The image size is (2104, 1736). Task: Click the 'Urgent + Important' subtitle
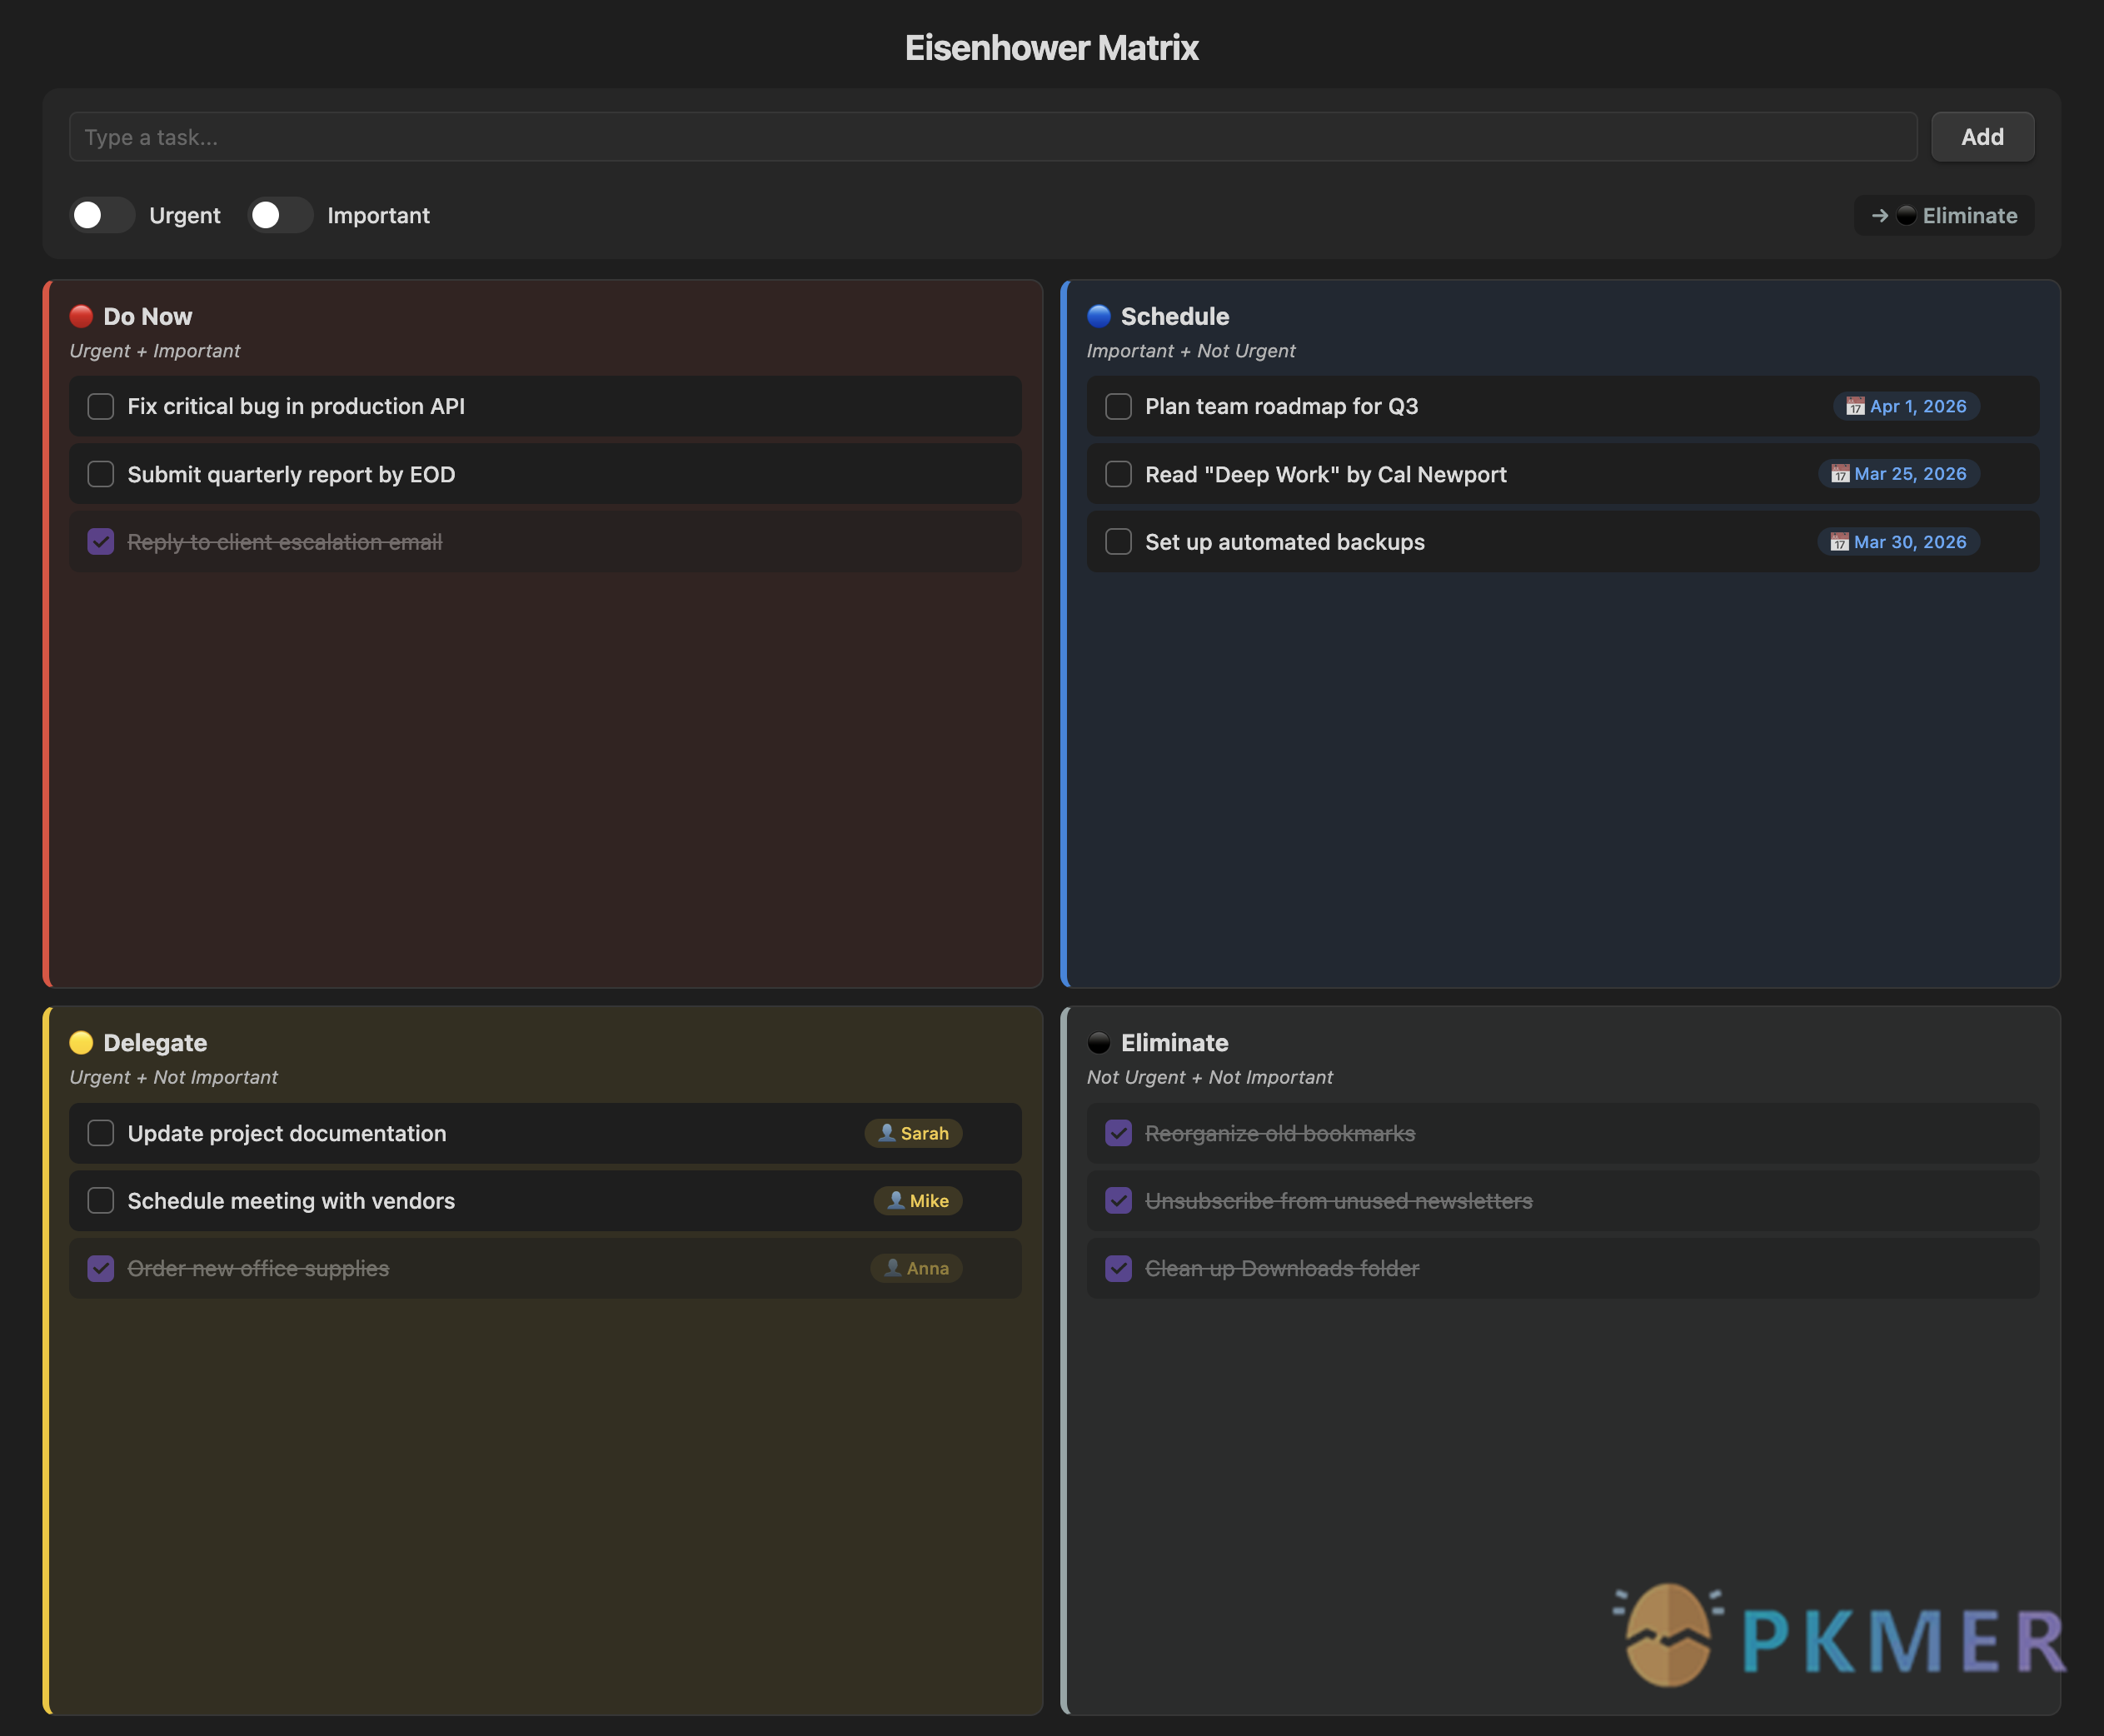point(155,351)
